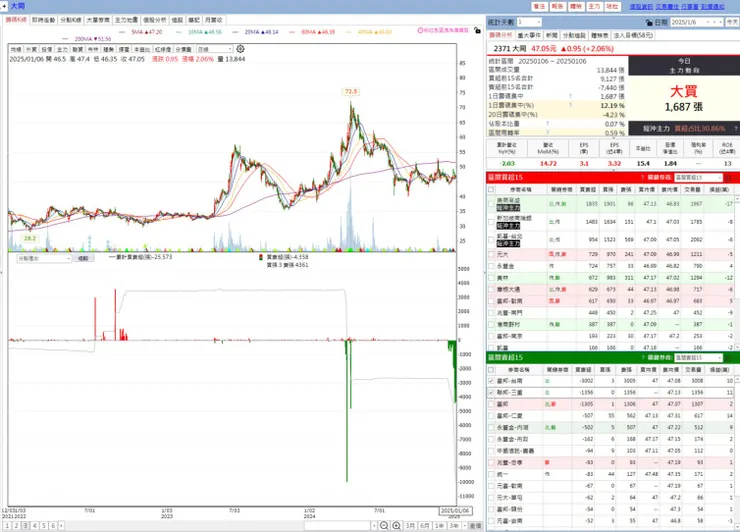Toggle the 本益比 chart overlay button
This screenshot has height=532, width=740.
(142, 49)
